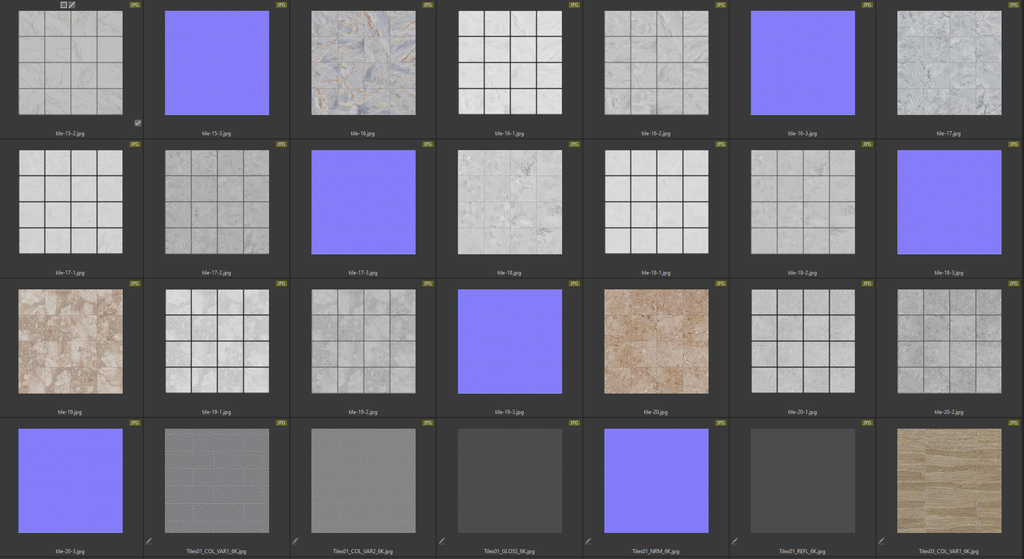Viewport: 1024px width, 559px height.
Task: Click the pencil icon on Tiles03_COL_VAR1_6K.jpg
Action: click(x=882, y=541)
